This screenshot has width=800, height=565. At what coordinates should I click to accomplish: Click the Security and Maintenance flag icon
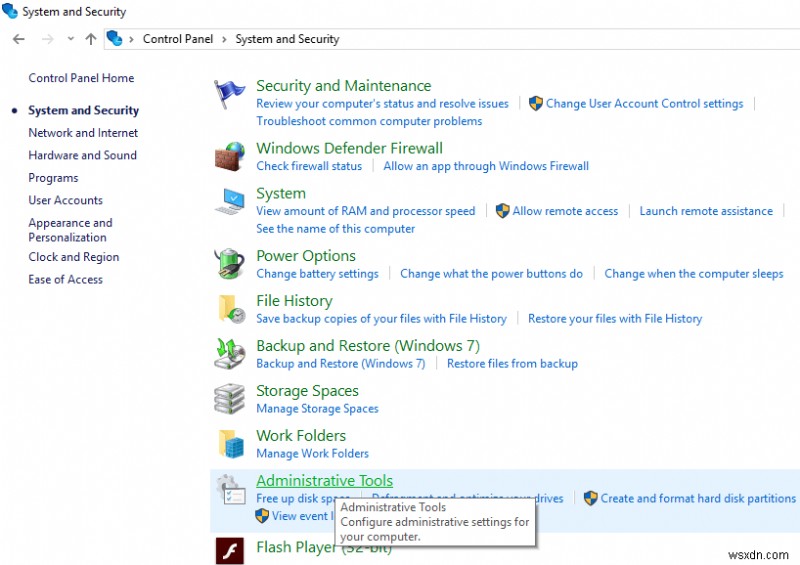coord(230,95)
